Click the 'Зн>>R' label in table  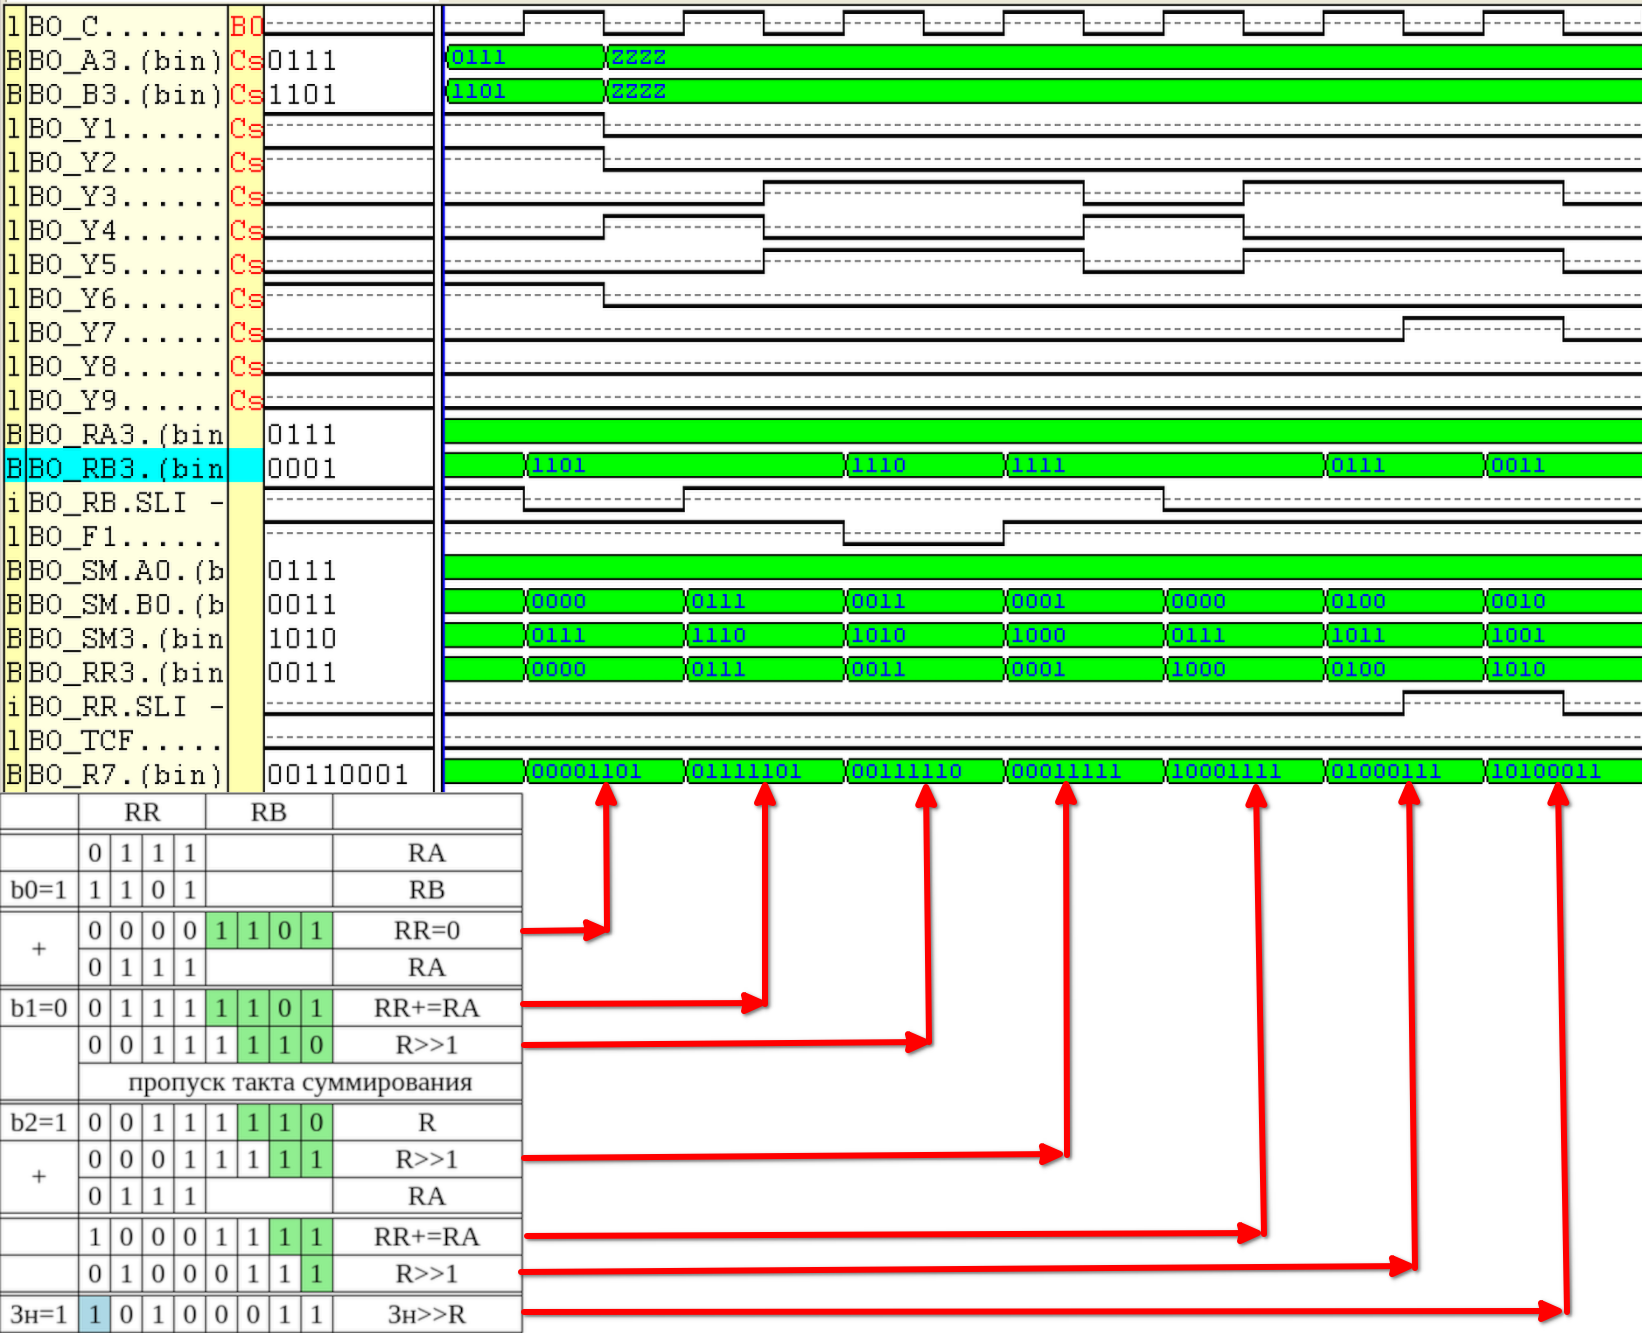(x=427, y=1314)
